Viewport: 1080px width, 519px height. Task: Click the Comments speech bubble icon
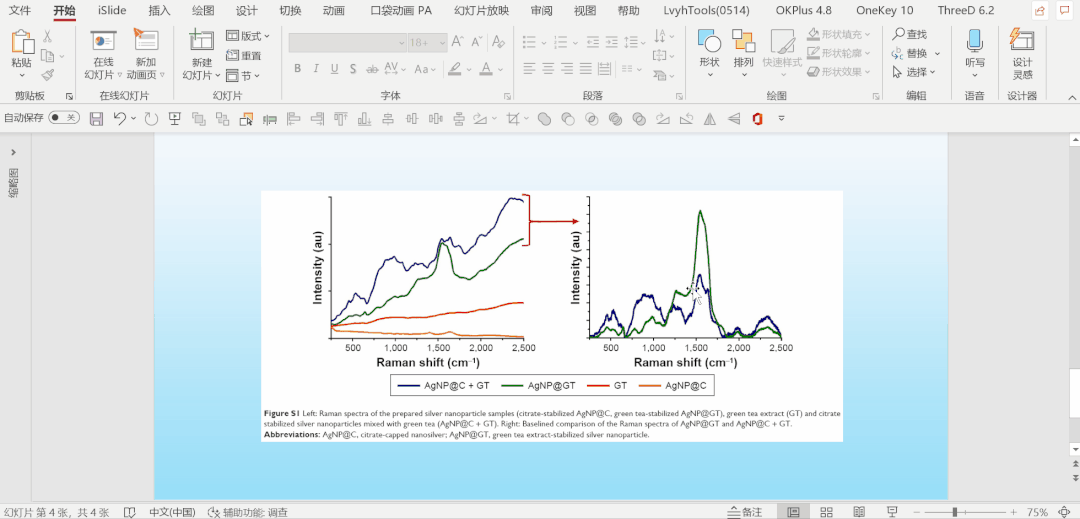(x=1066, y=10)
